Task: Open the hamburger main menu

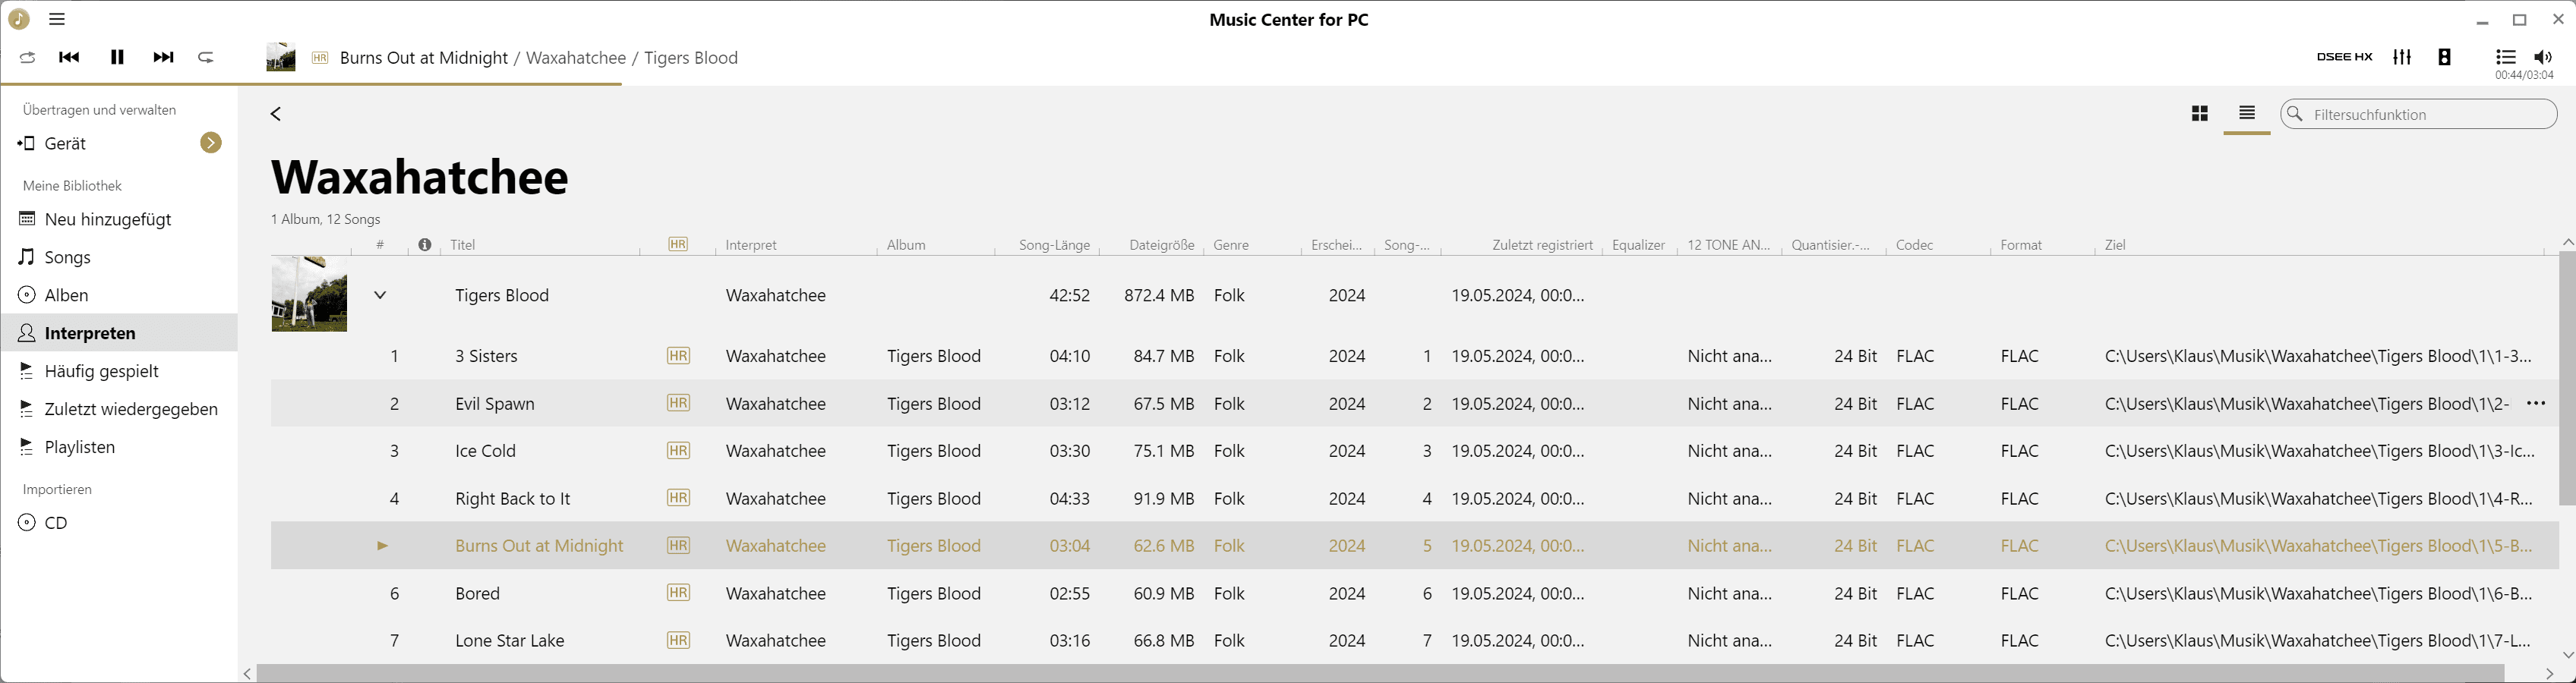Action: click(x=57, y=19)
